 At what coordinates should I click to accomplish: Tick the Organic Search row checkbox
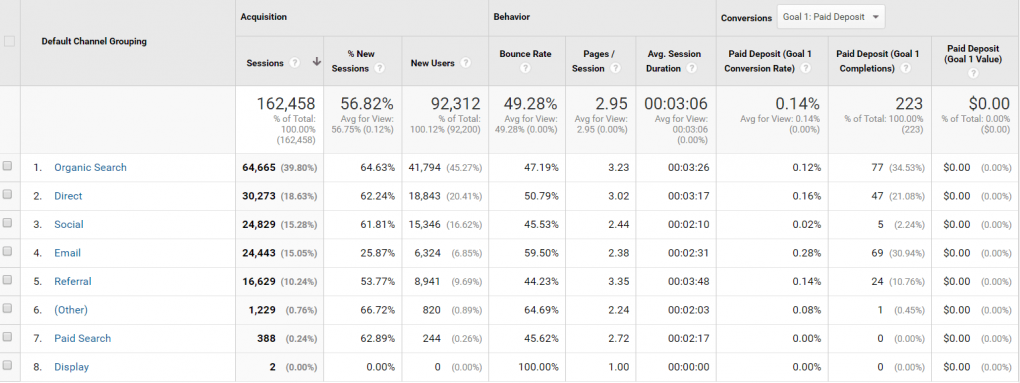(8, 166)
